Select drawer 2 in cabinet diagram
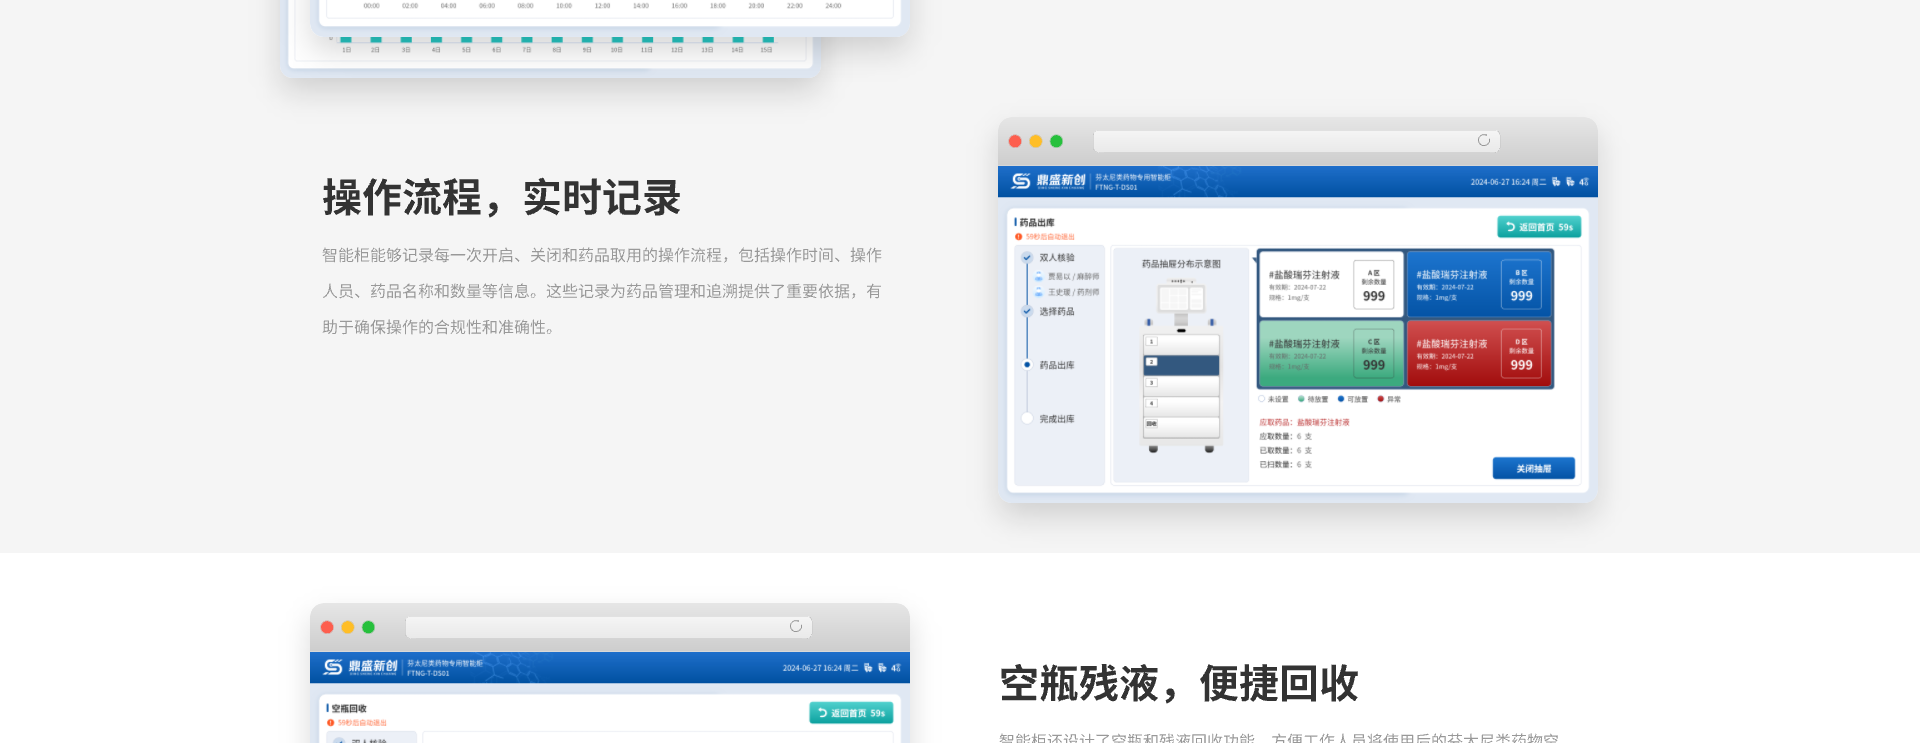The image size is (1920, 743). pyautogui.click(x=1181, y=363)
